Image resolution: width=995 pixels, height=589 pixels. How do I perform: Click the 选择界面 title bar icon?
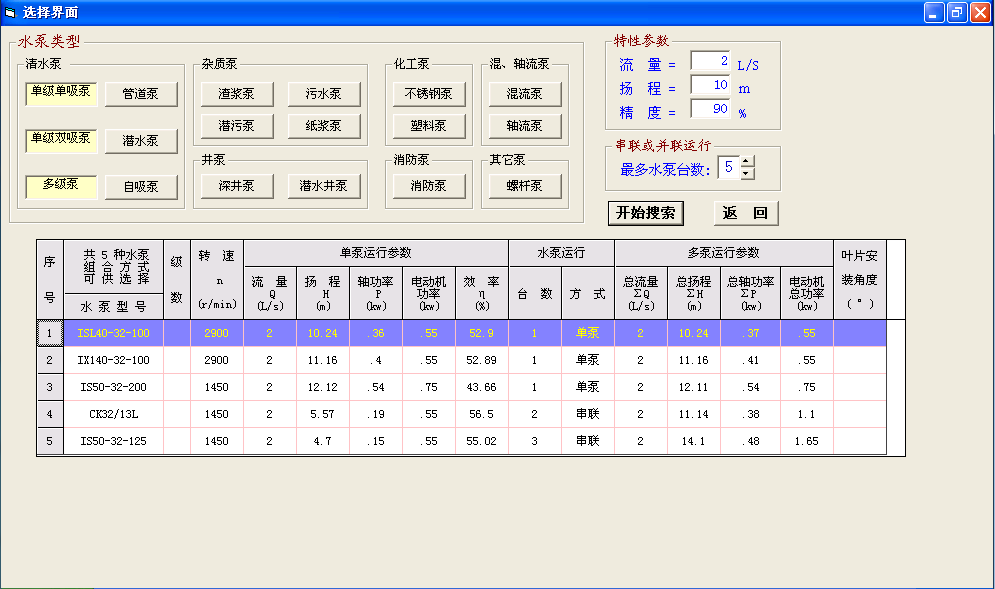tap(10, 13)
